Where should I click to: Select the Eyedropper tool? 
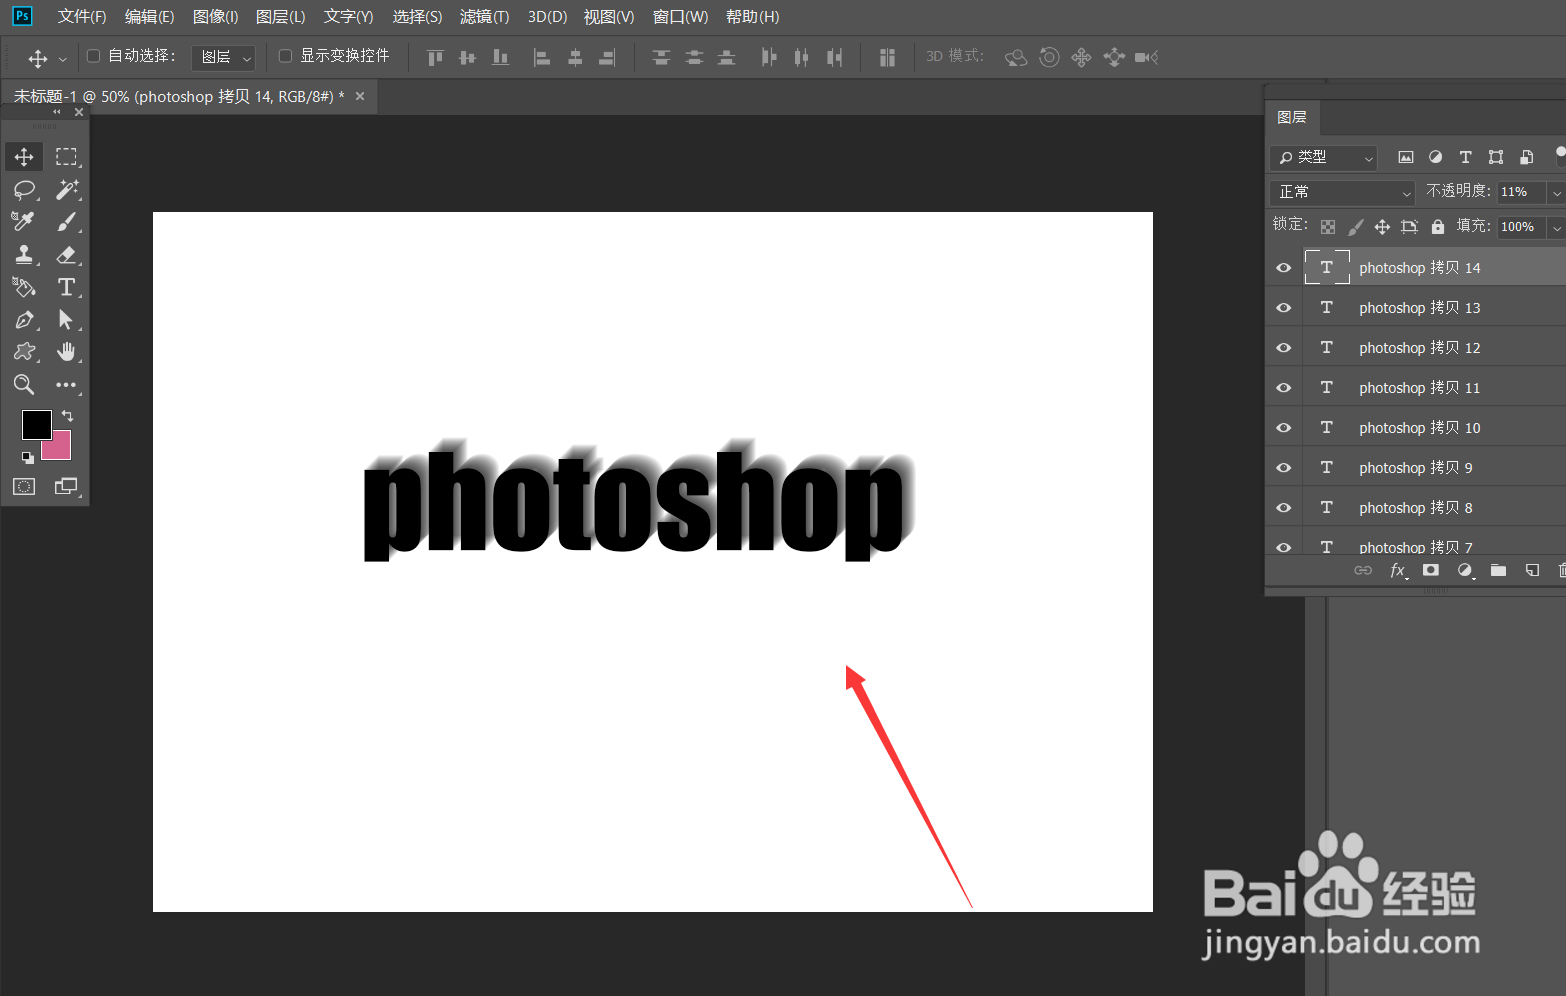coord(24,222)
